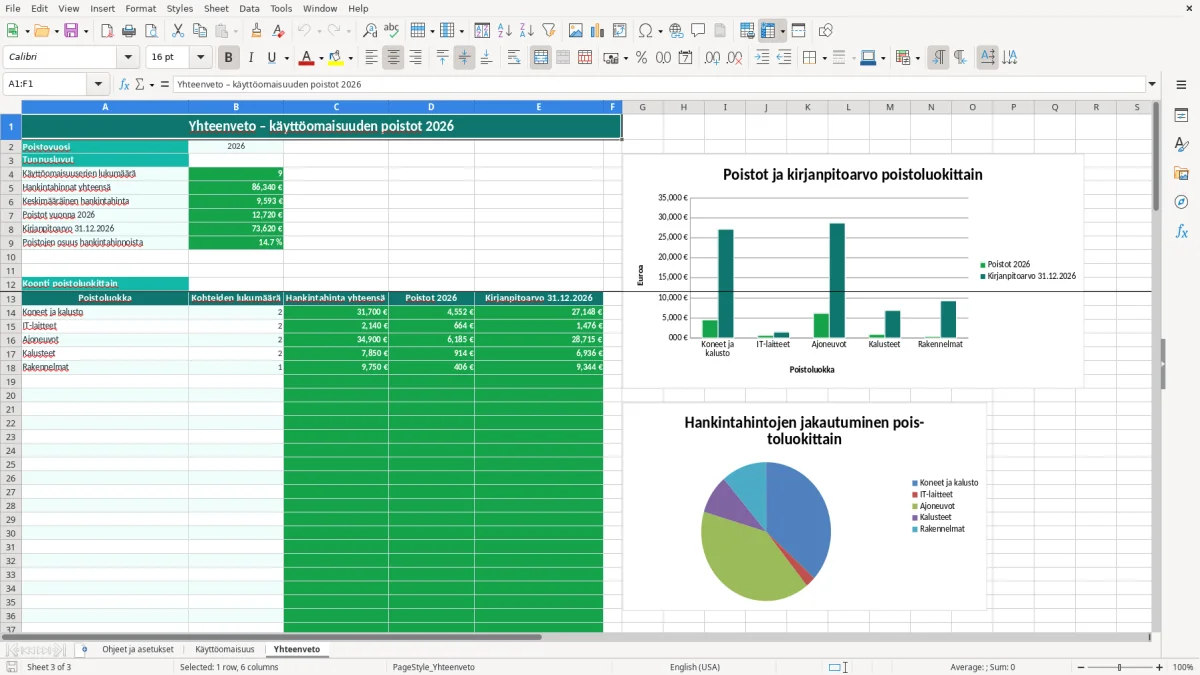Click the Save document icon
1200x675 pixels.
tap(71, 31)
